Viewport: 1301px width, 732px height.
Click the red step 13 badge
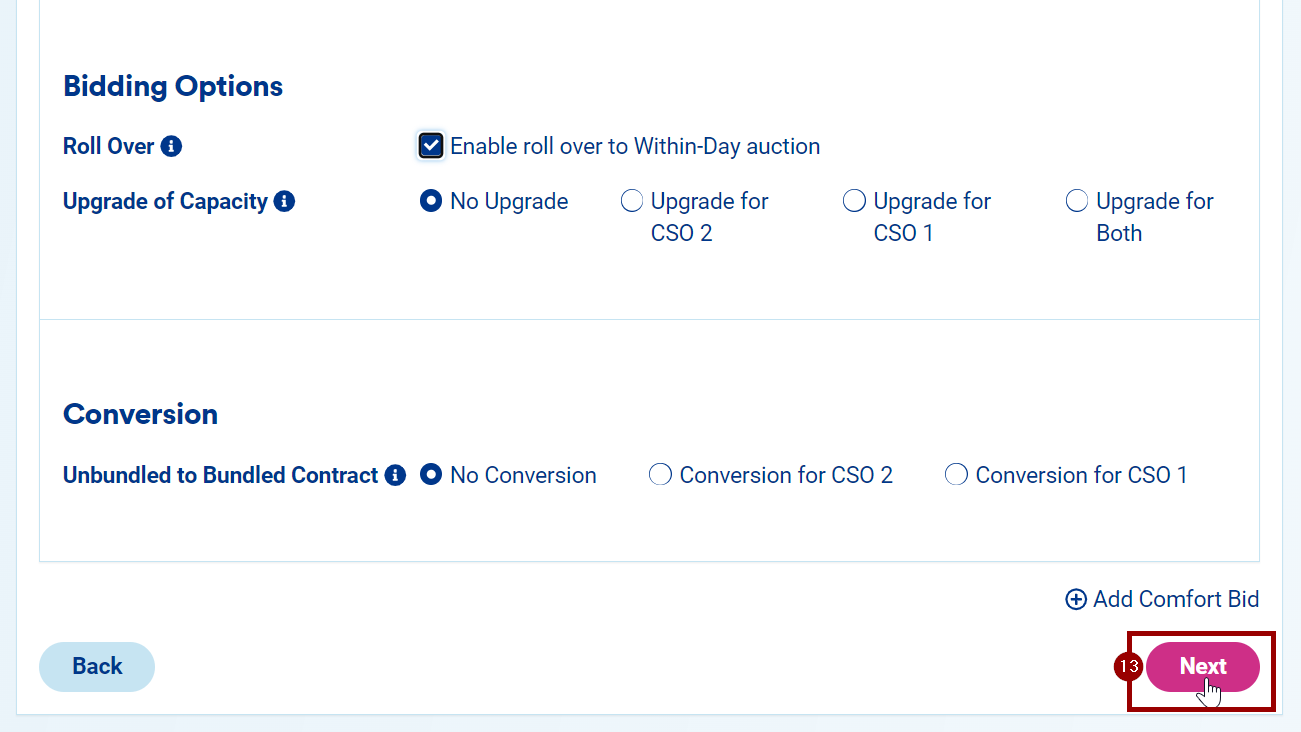(1129, 667)
